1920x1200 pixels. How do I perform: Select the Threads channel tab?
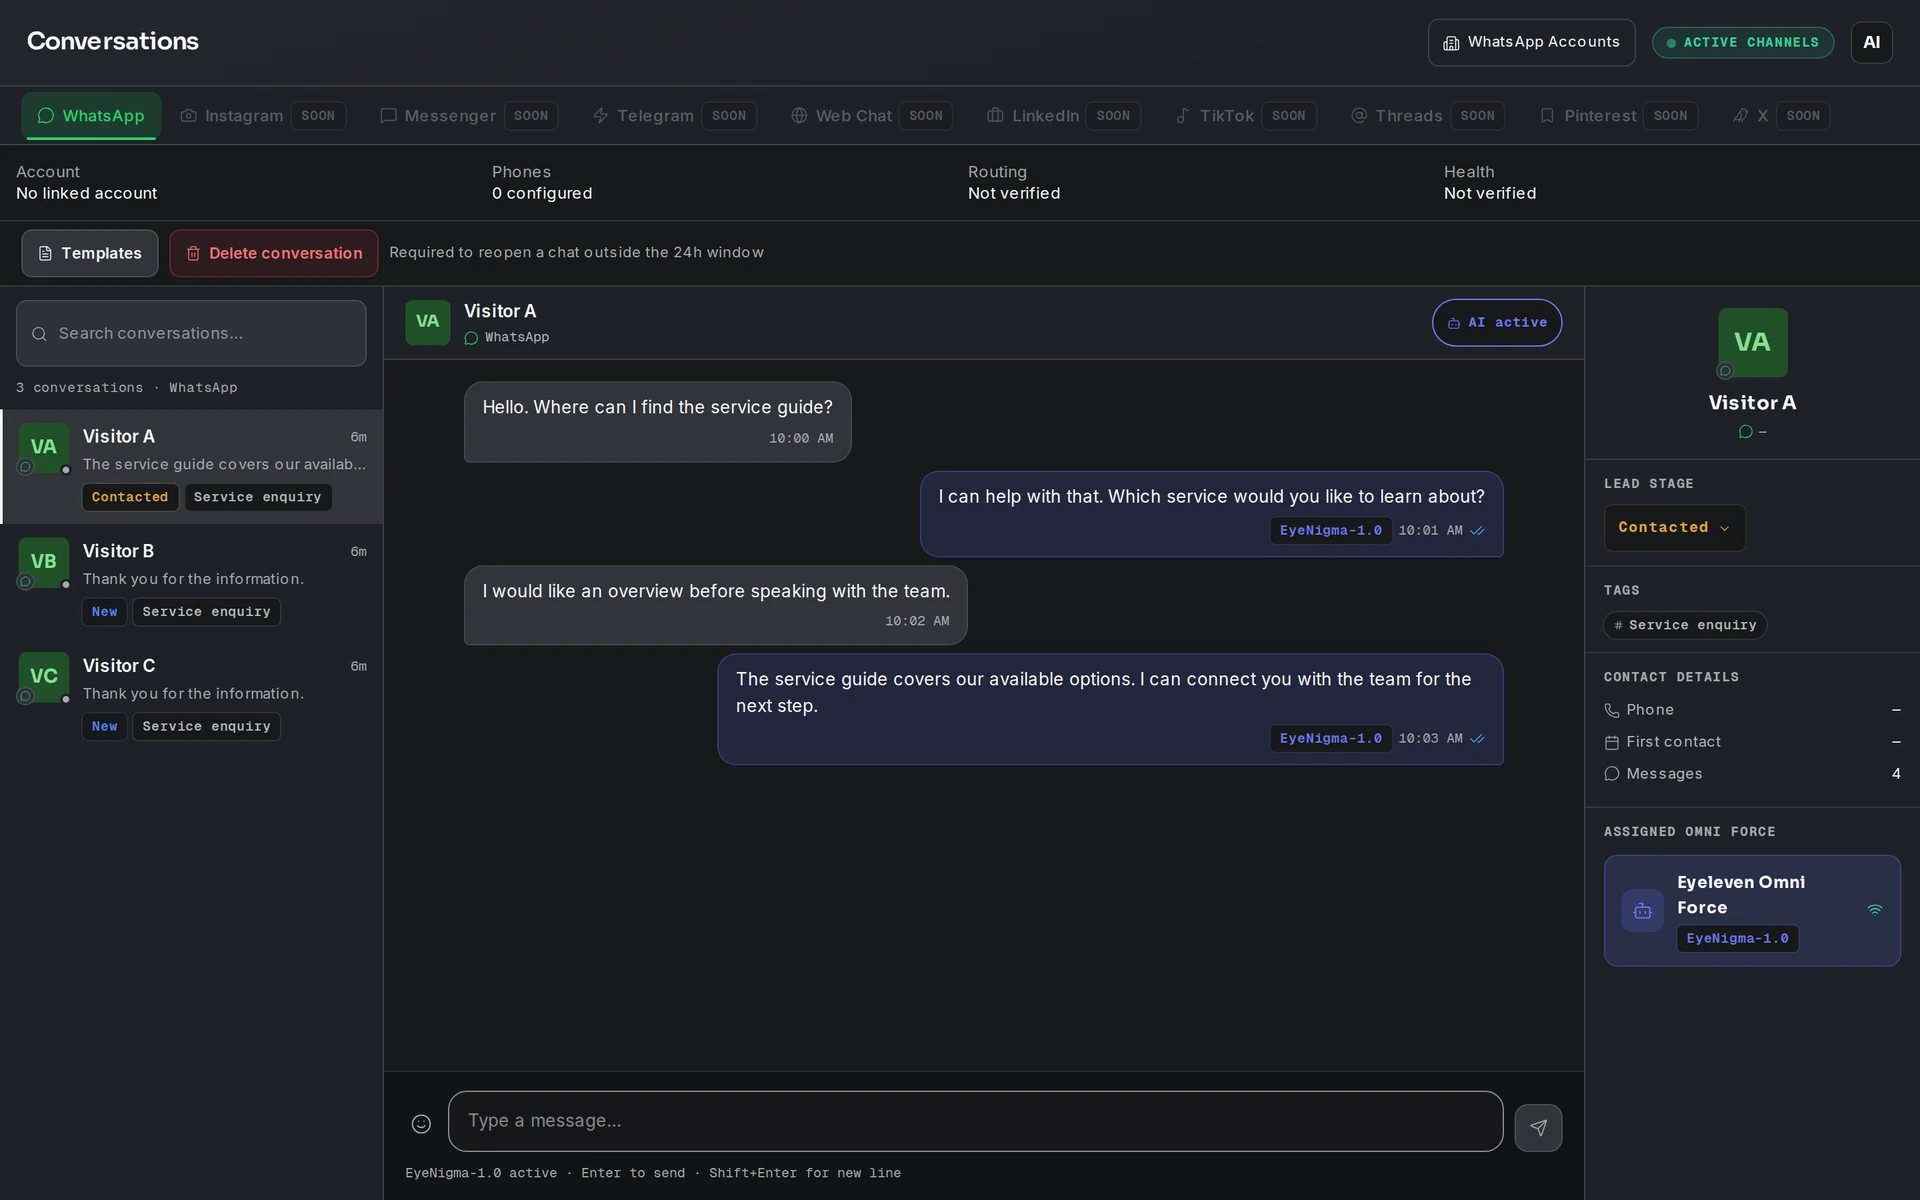click(1427, 116)
